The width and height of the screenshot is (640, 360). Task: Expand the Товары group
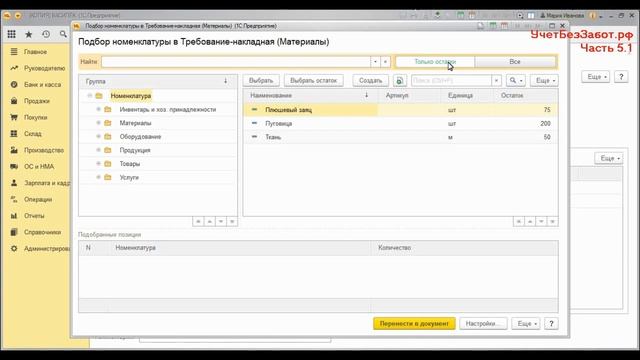98,164
